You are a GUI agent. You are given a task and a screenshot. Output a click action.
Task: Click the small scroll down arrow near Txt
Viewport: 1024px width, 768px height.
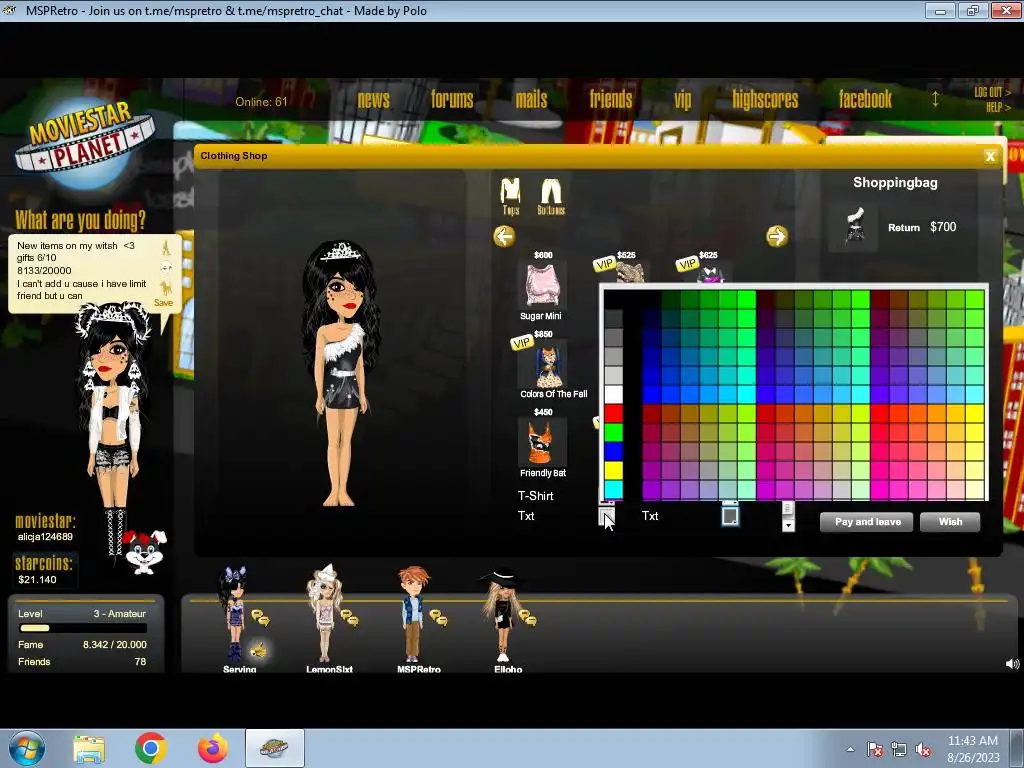pyautogui.click(x=788, y=525)
